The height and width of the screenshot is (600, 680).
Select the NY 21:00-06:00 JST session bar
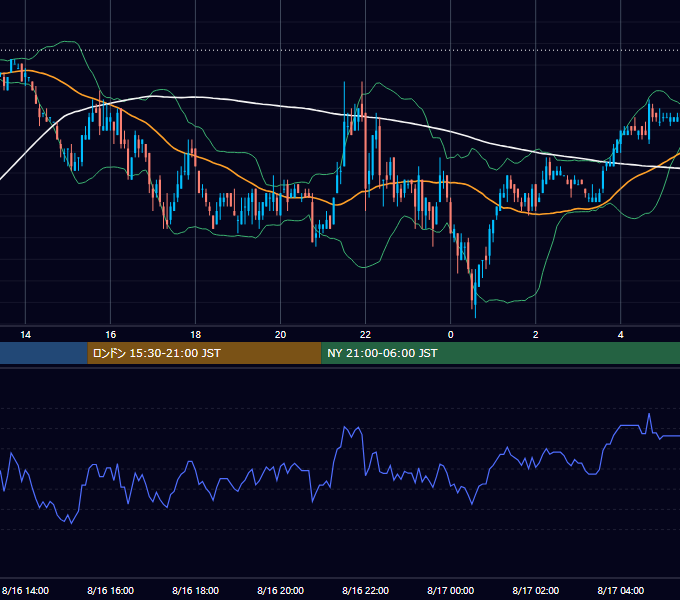click(500, 353)
